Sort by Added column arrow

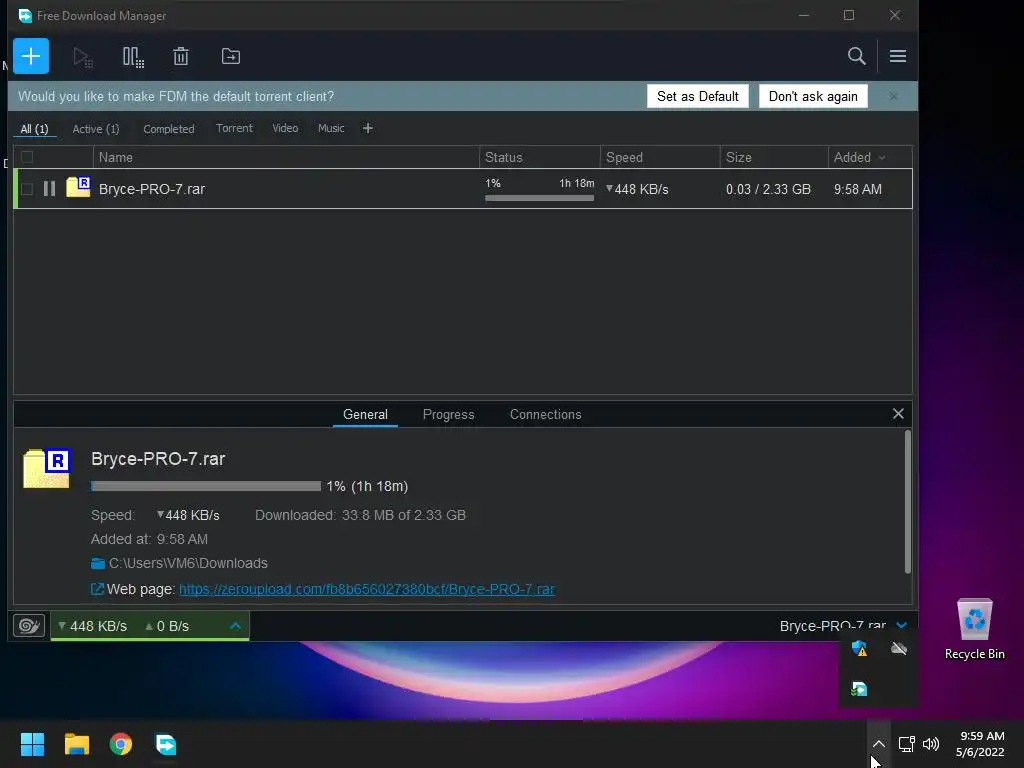click(882, 157)
